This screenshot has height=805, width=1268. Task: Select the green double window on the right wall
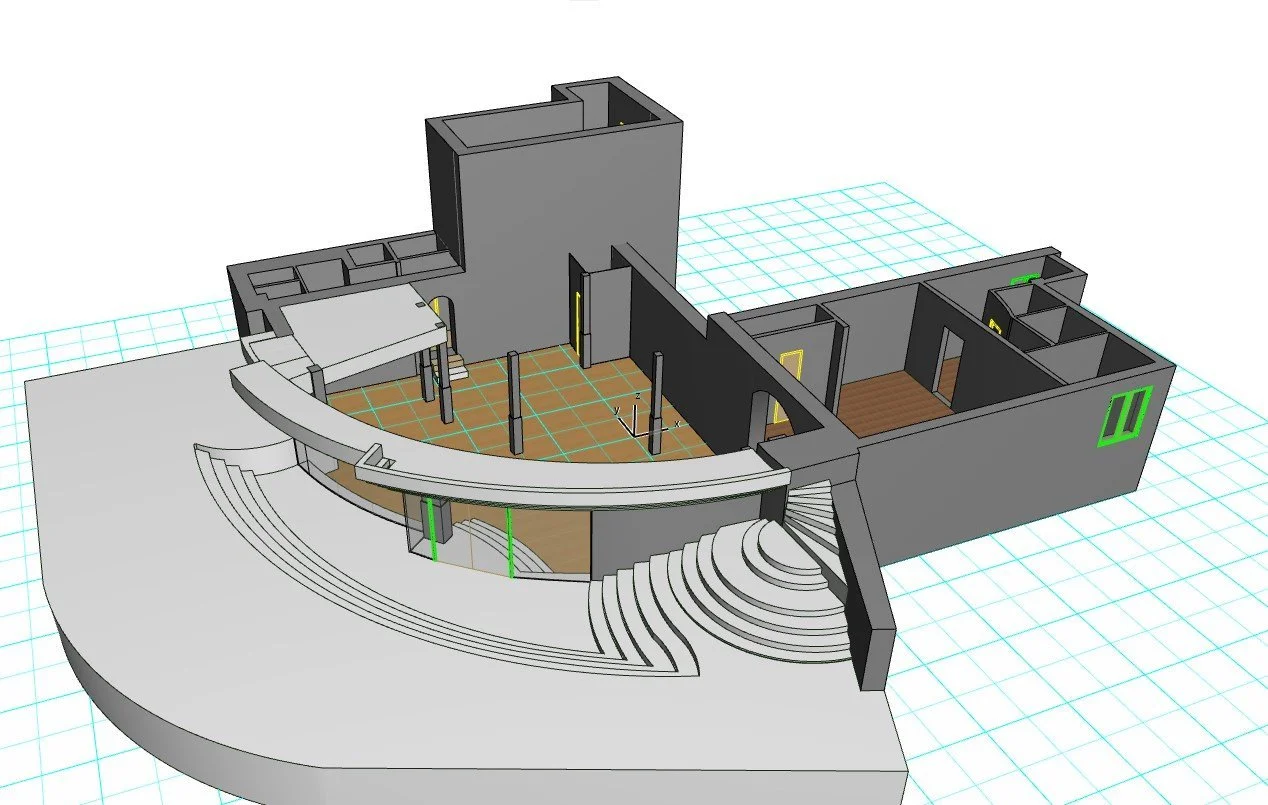coord(1124,414)
